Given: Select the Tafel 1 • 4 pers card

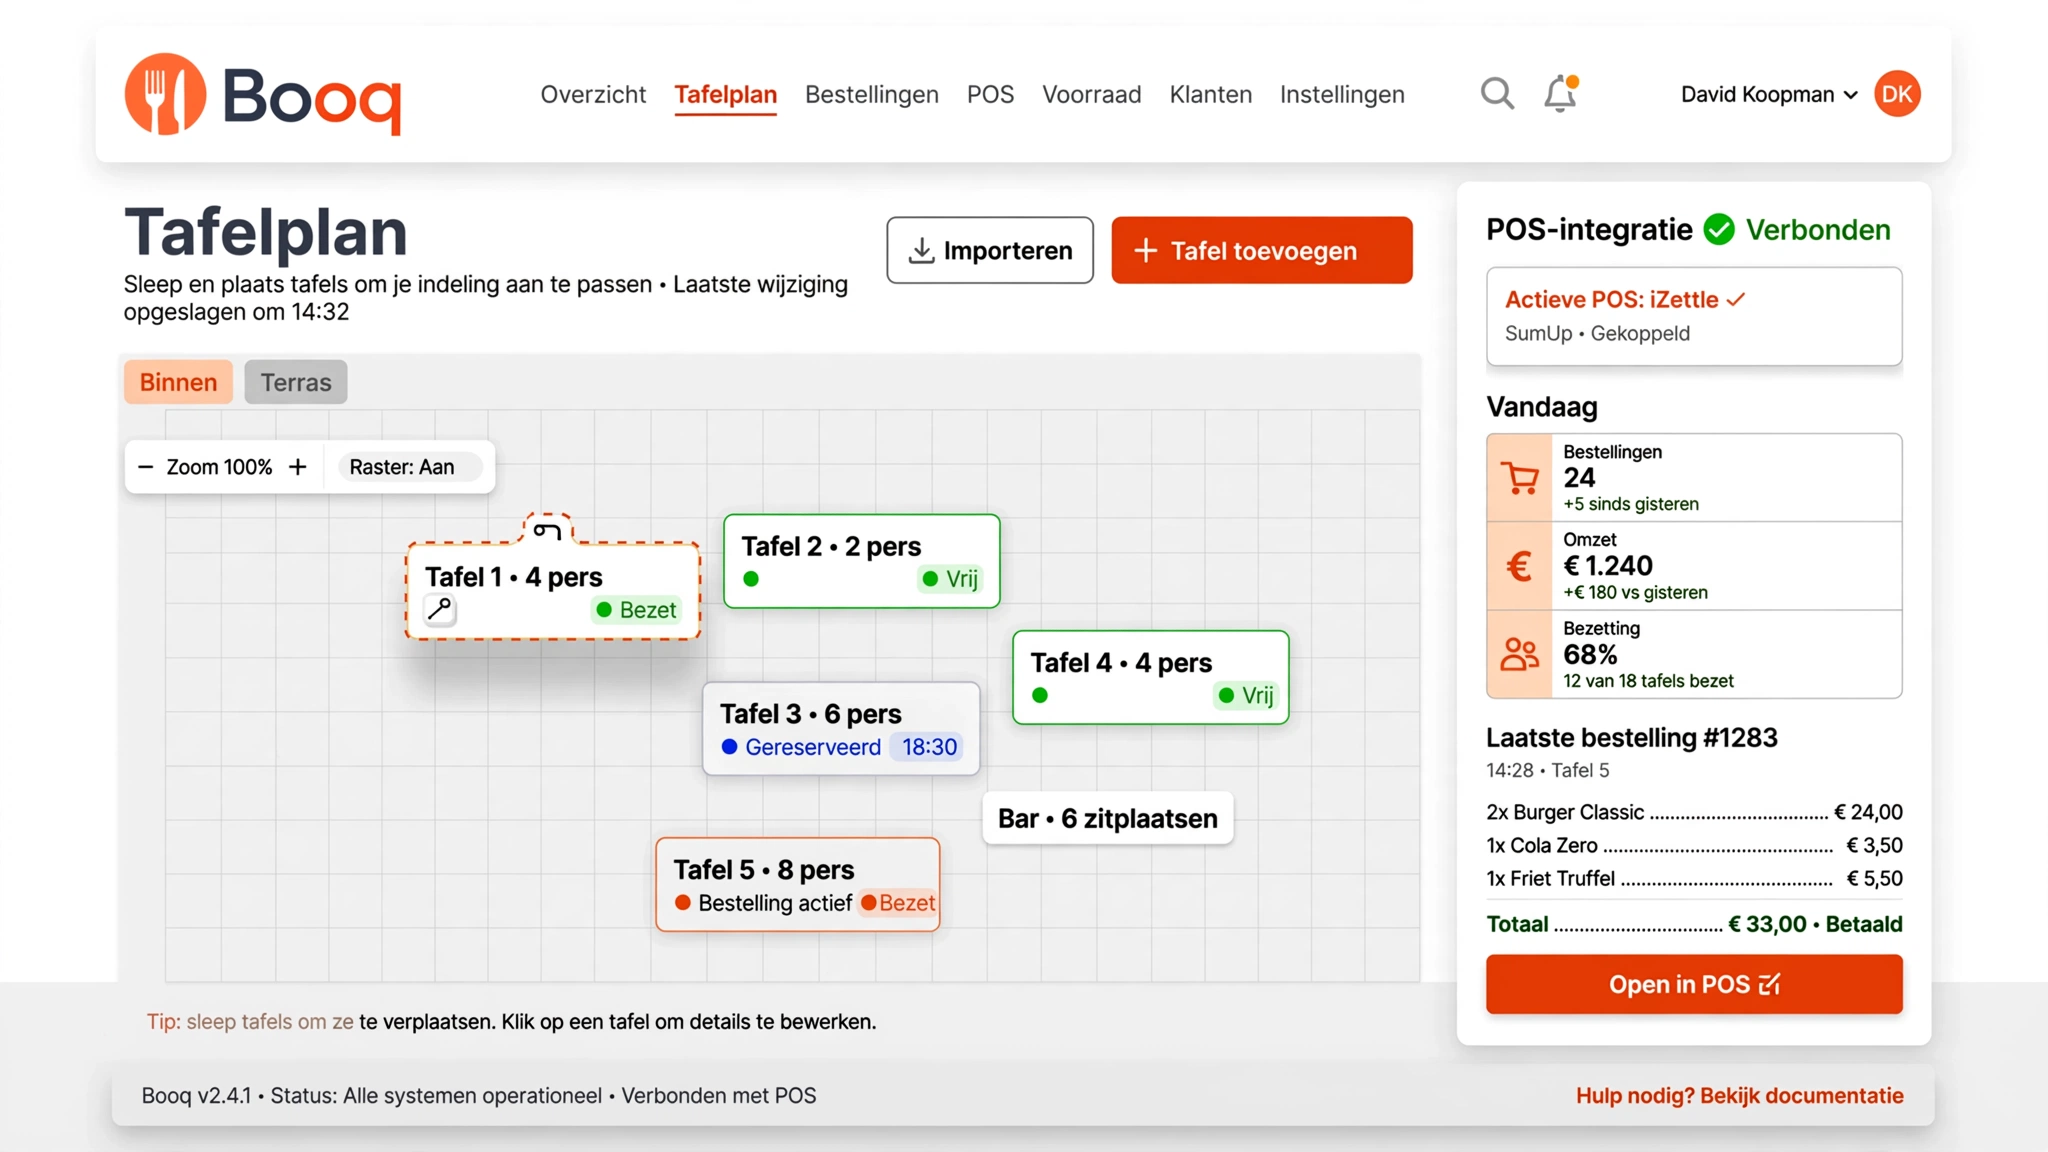Looking at the screenshot, I should 553,590.
